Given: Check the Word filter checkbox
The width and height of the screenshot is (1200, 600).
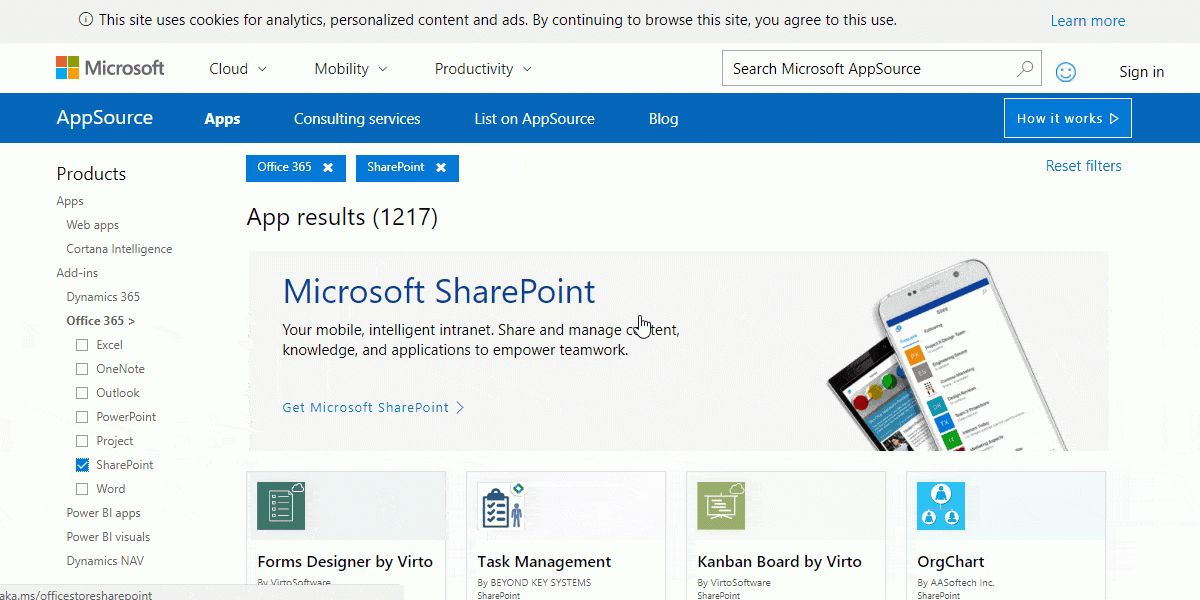Looking at the screenshot, I should (x=82, y=489).
